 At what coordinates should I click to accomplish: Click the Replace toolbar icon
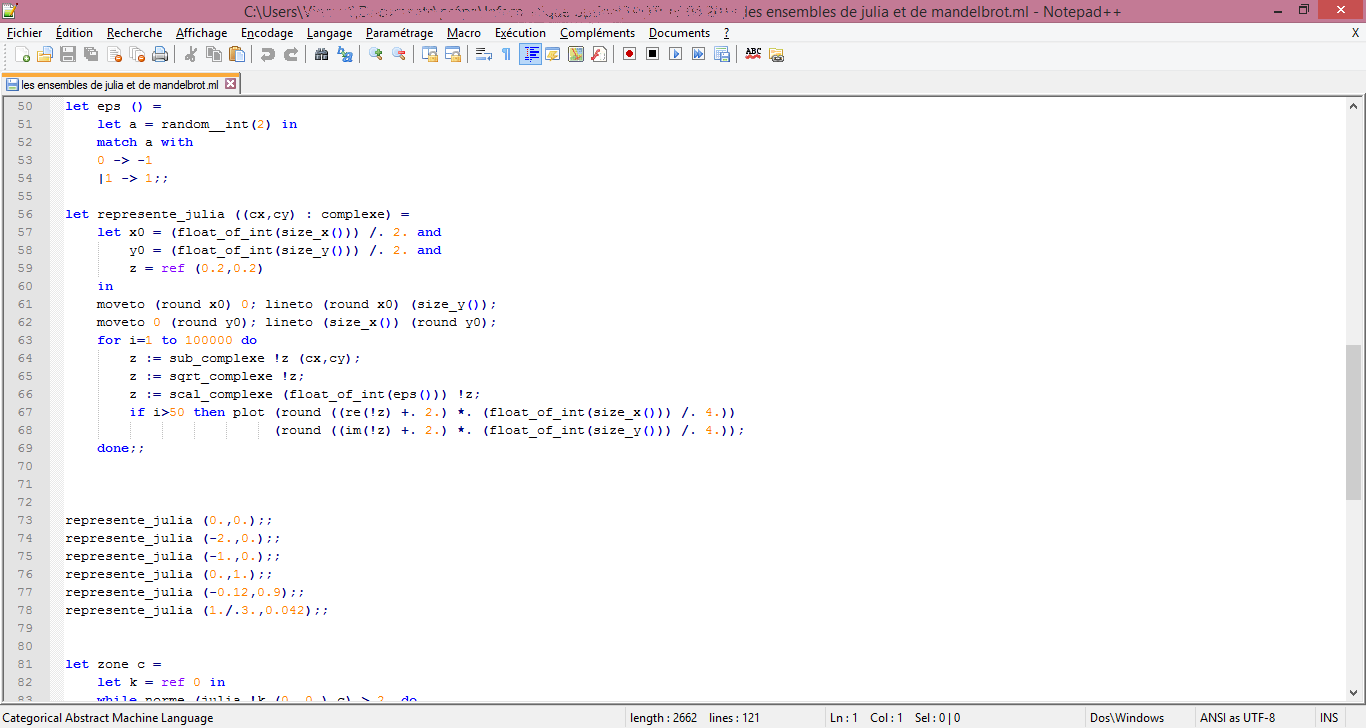[345, 54]
